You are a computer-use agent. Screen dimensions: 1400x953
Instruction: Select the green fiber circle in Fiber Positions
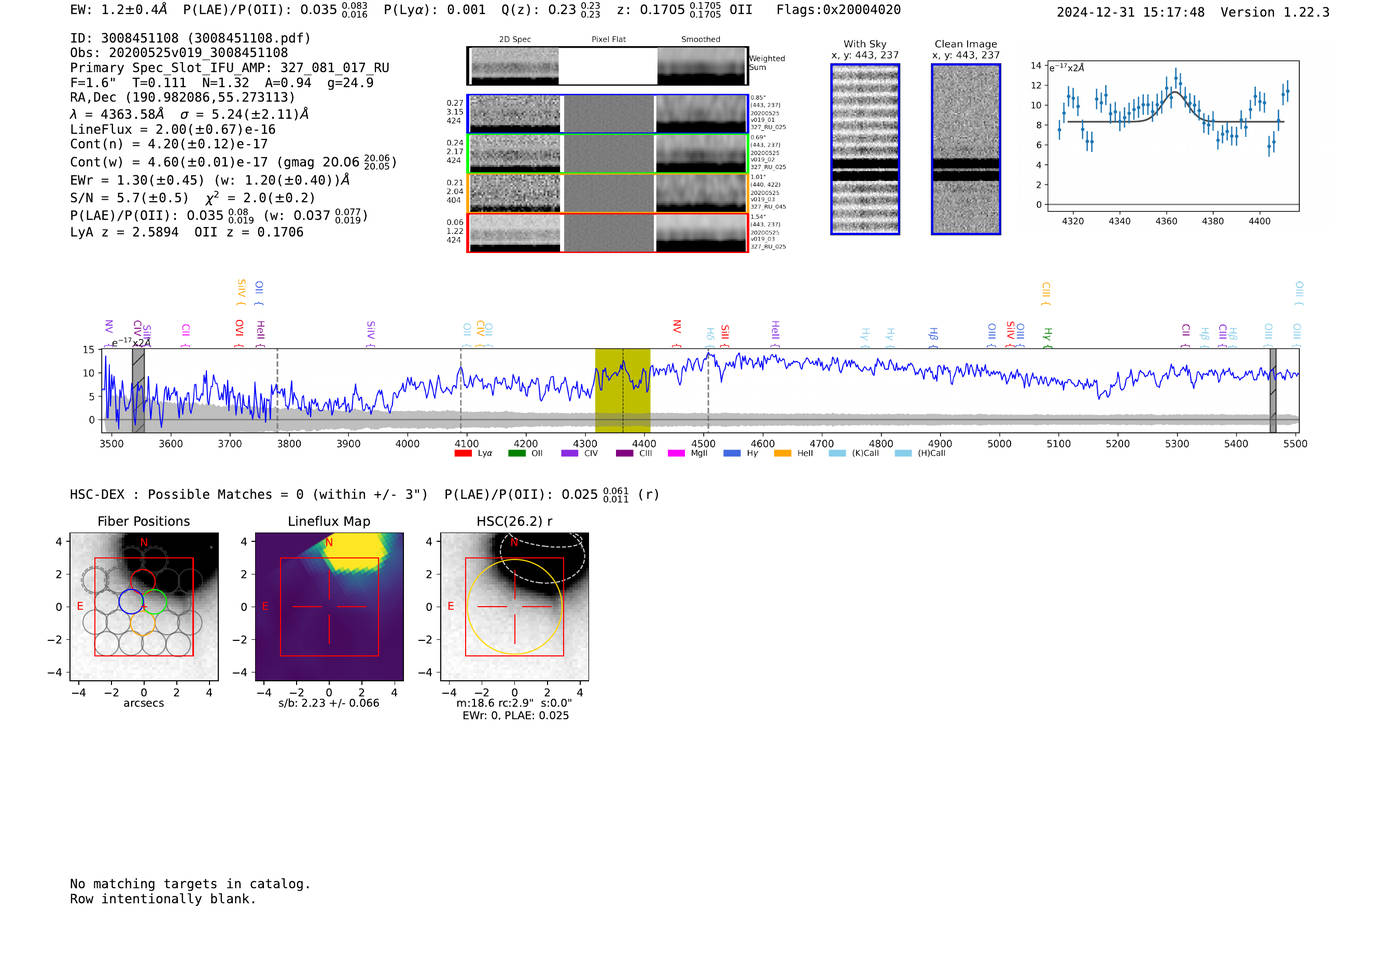(x=154, y=601)
